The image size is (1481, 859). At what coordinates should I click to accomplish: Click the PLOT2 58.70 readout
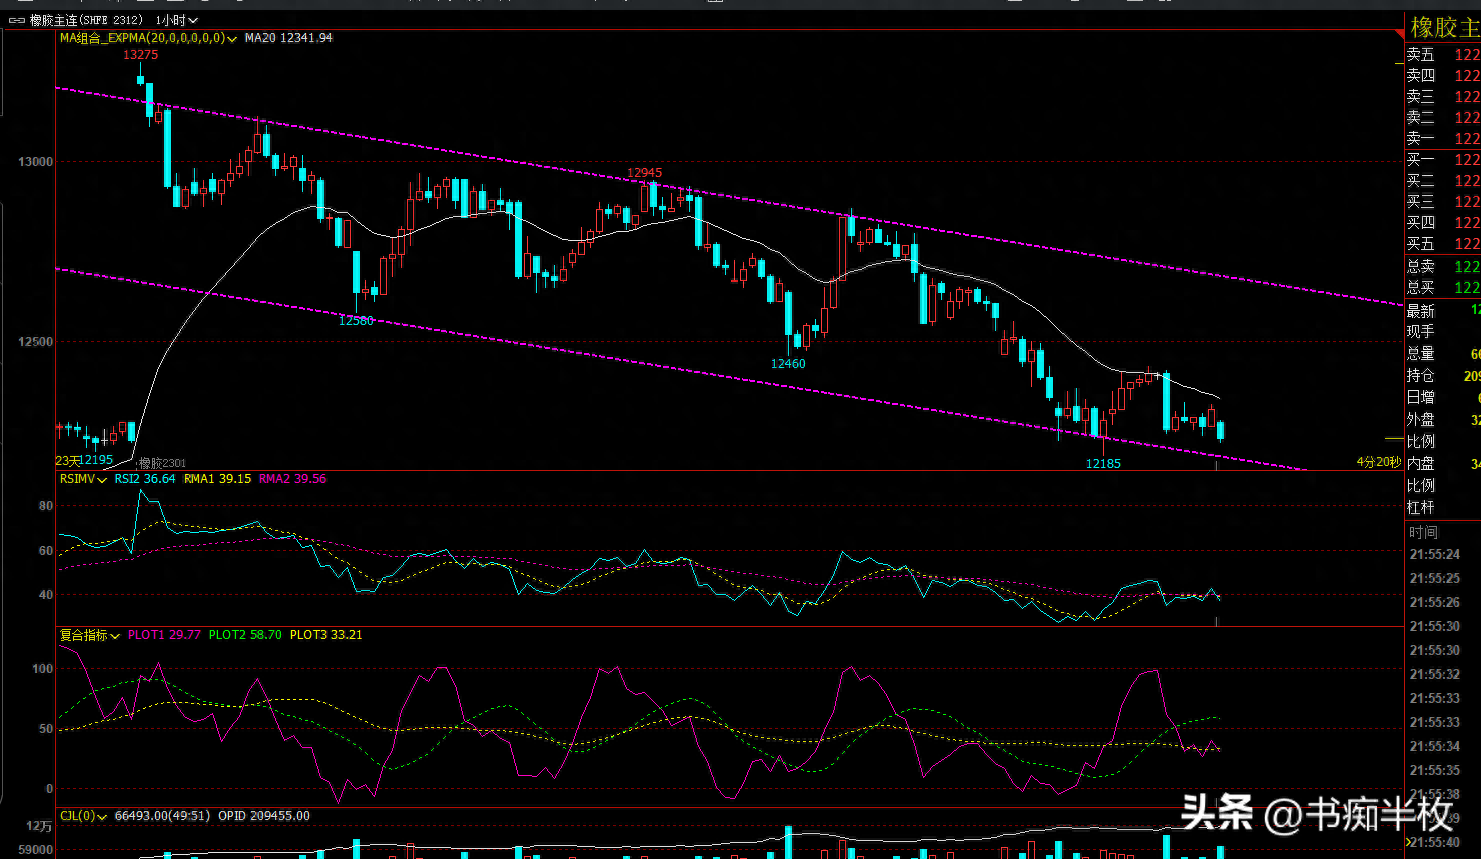click(x=245, y=635)
